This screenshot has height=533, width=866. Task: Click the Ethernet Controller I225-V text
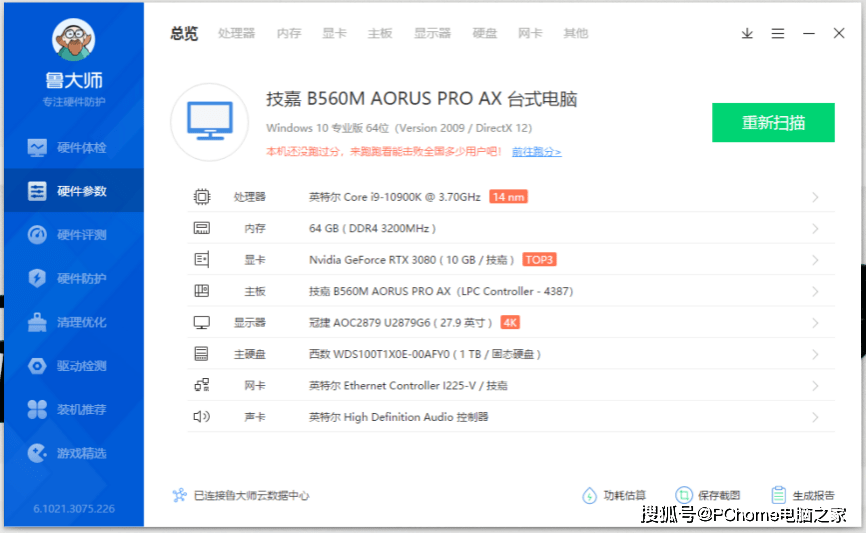(x=408, y=386)
